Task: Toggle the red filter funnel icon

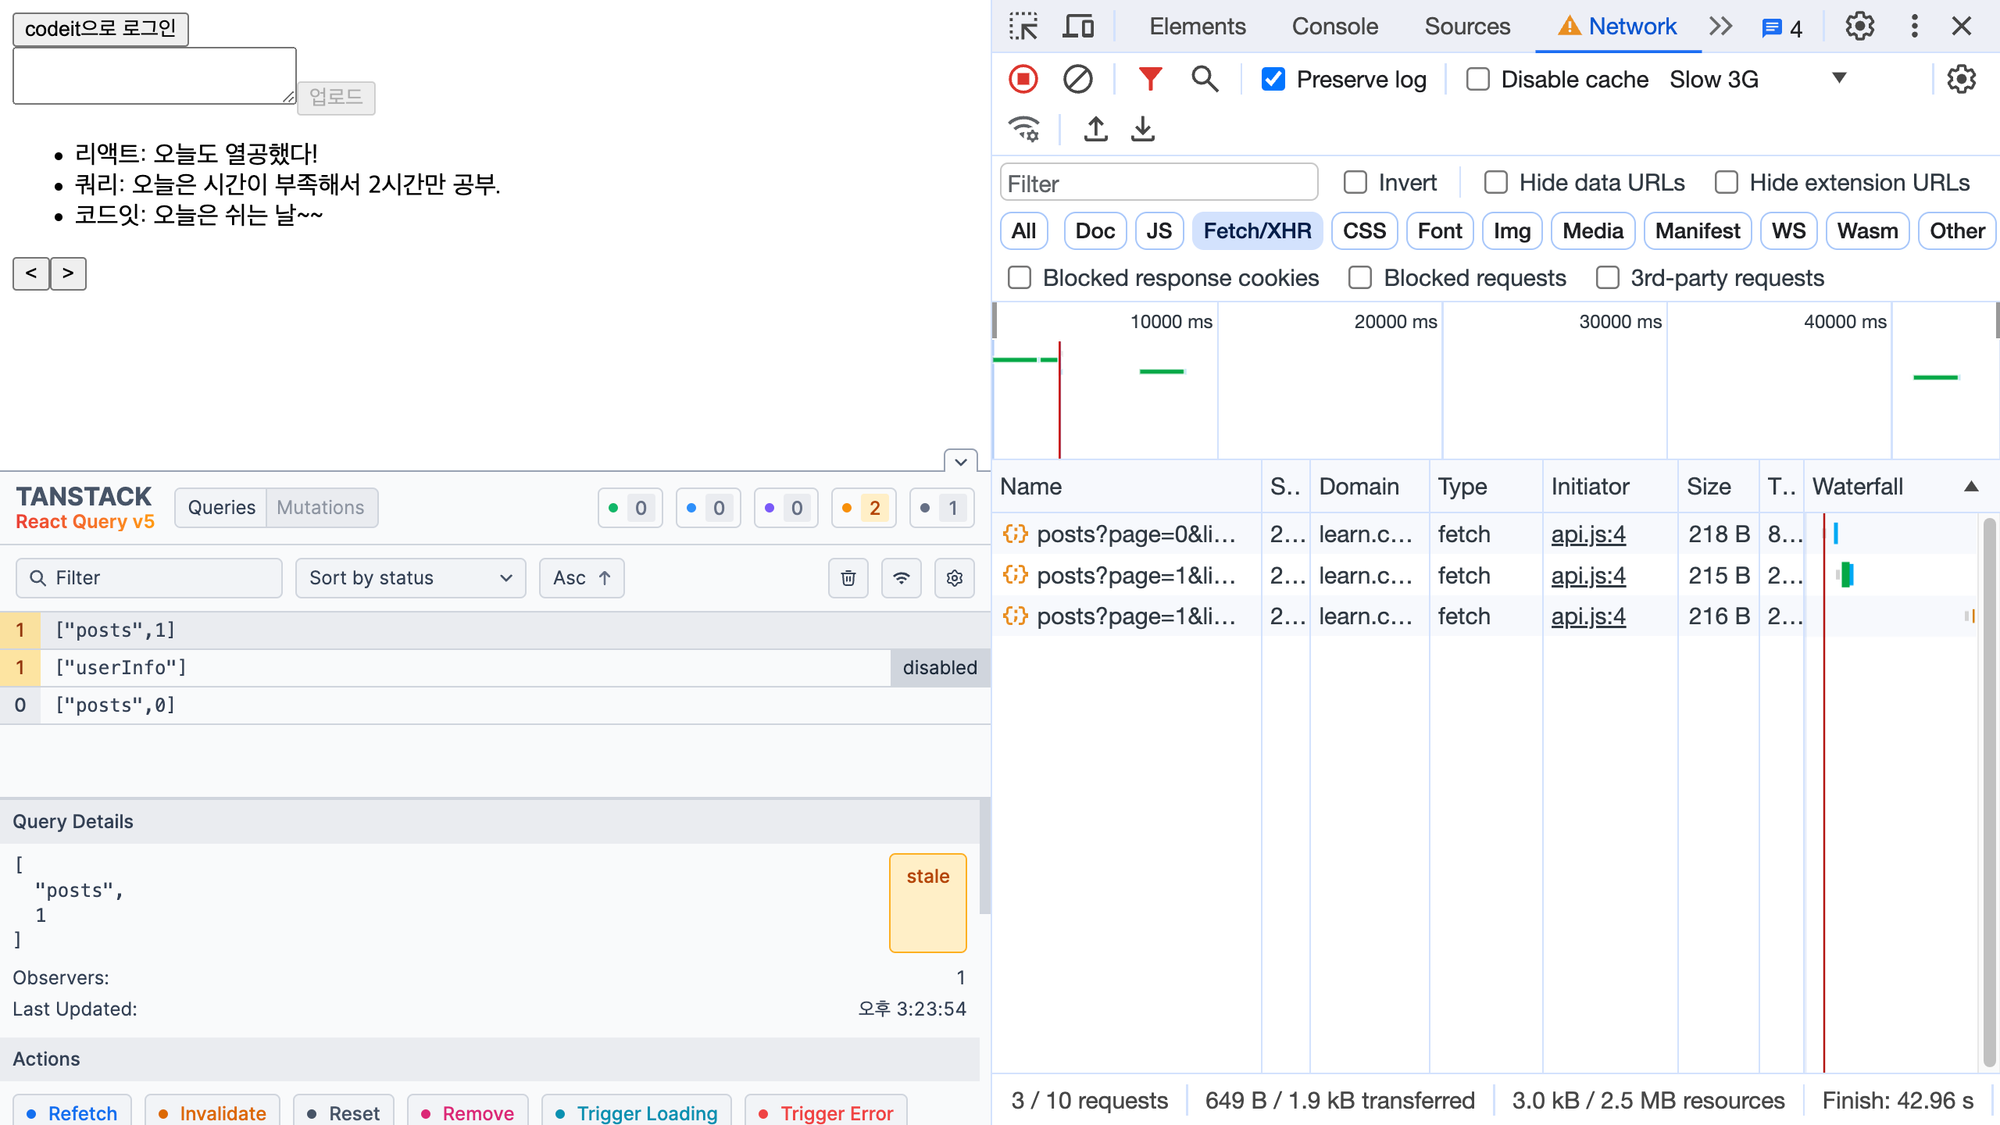Action: [1150, 79]
